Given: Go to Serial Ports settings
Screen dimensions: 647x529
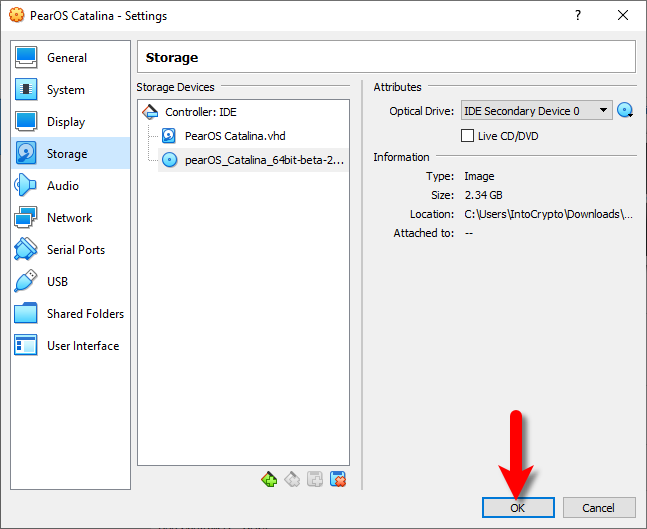Looking at the screenshot, I should tap(71, 249).
